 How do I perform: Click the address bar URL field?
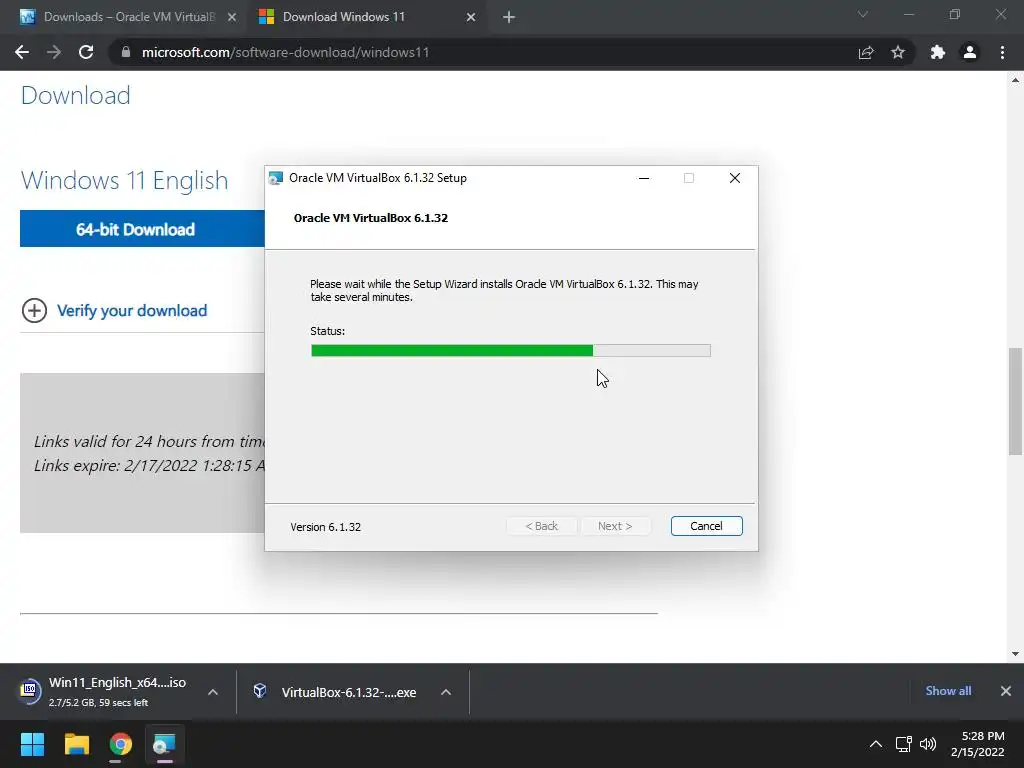(483, 52)
